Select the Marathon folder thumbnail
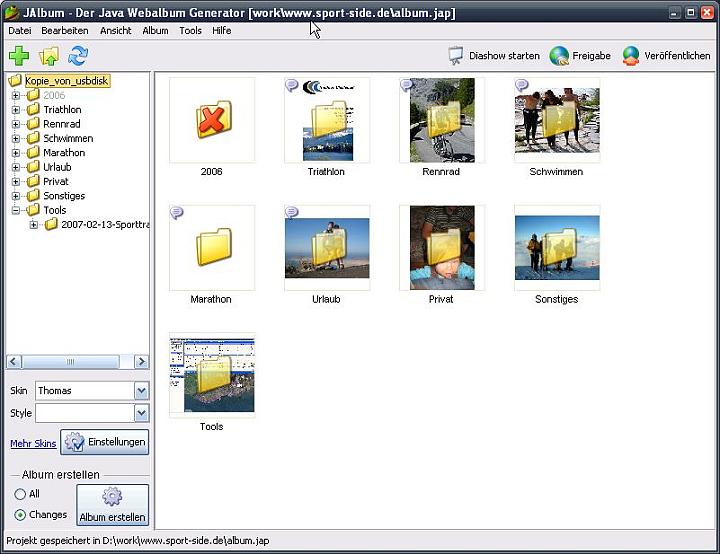The height and width of the screenshot is (554, 720). (212, 248)
